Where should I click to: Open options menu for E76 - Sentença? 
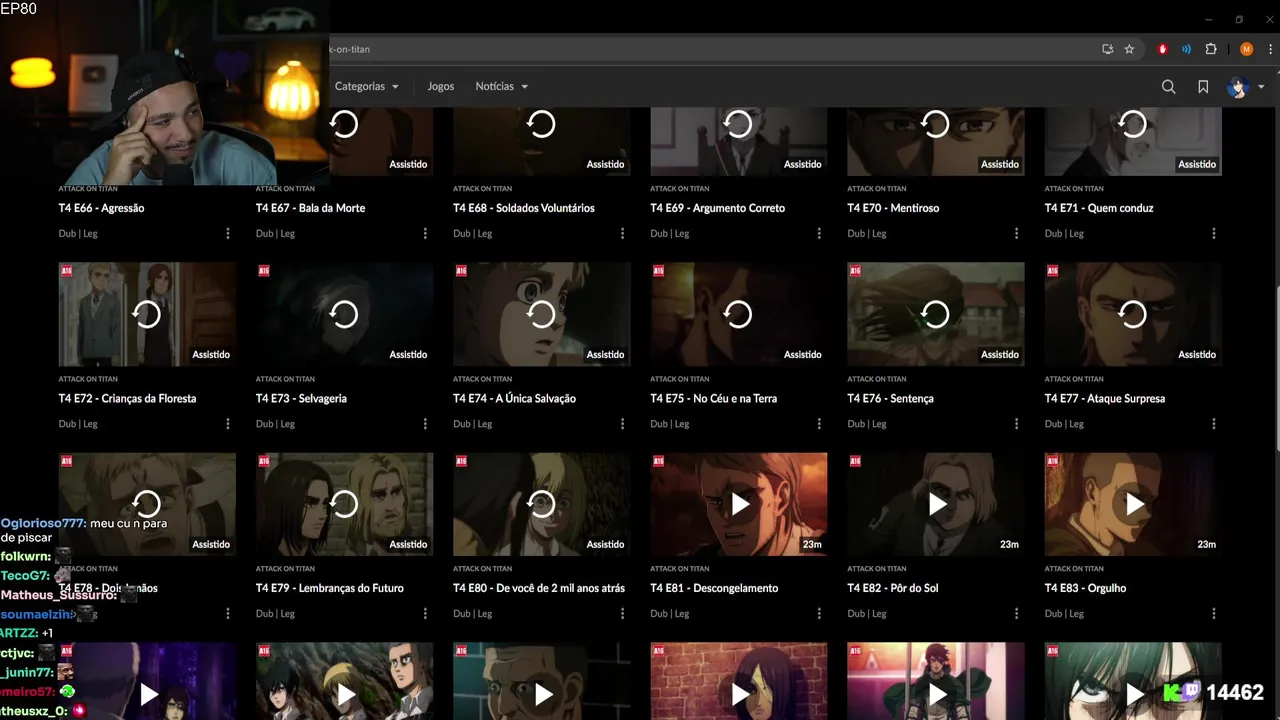tap(1016, 424)
